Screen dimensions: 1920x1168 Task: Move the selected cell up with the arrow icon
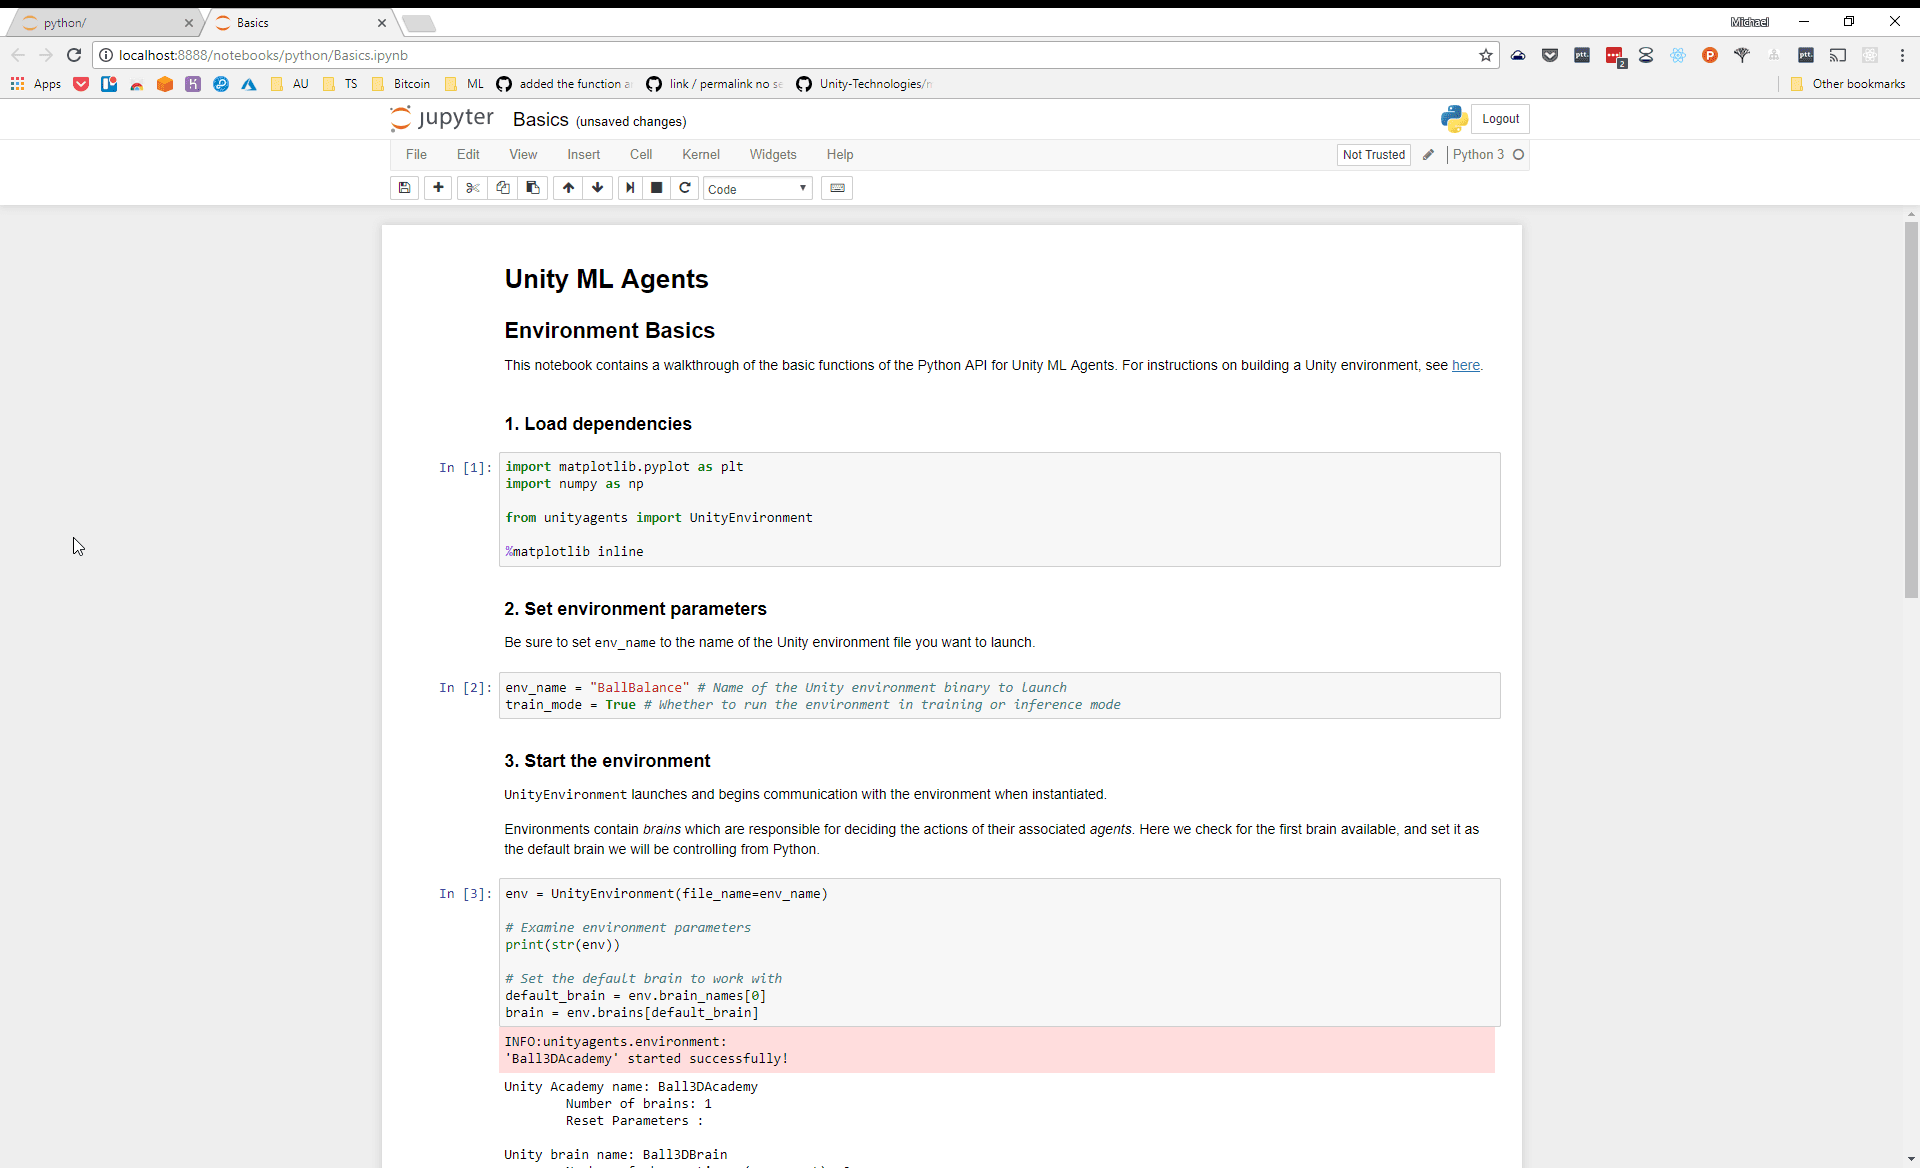click(568, 188)
